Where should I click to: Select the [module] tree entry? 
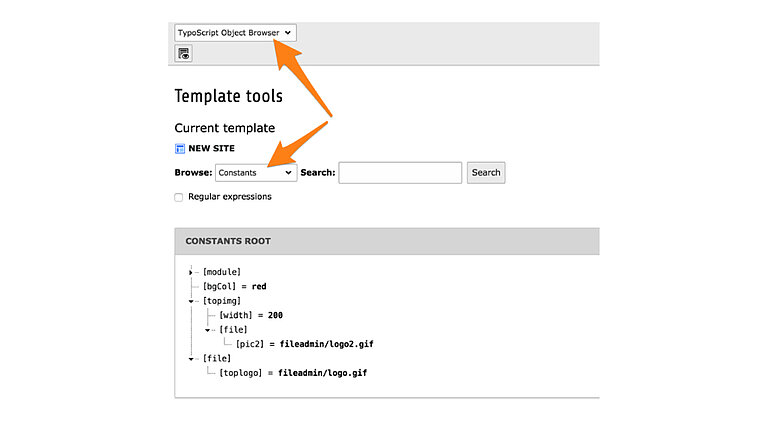tap(222, 272)
